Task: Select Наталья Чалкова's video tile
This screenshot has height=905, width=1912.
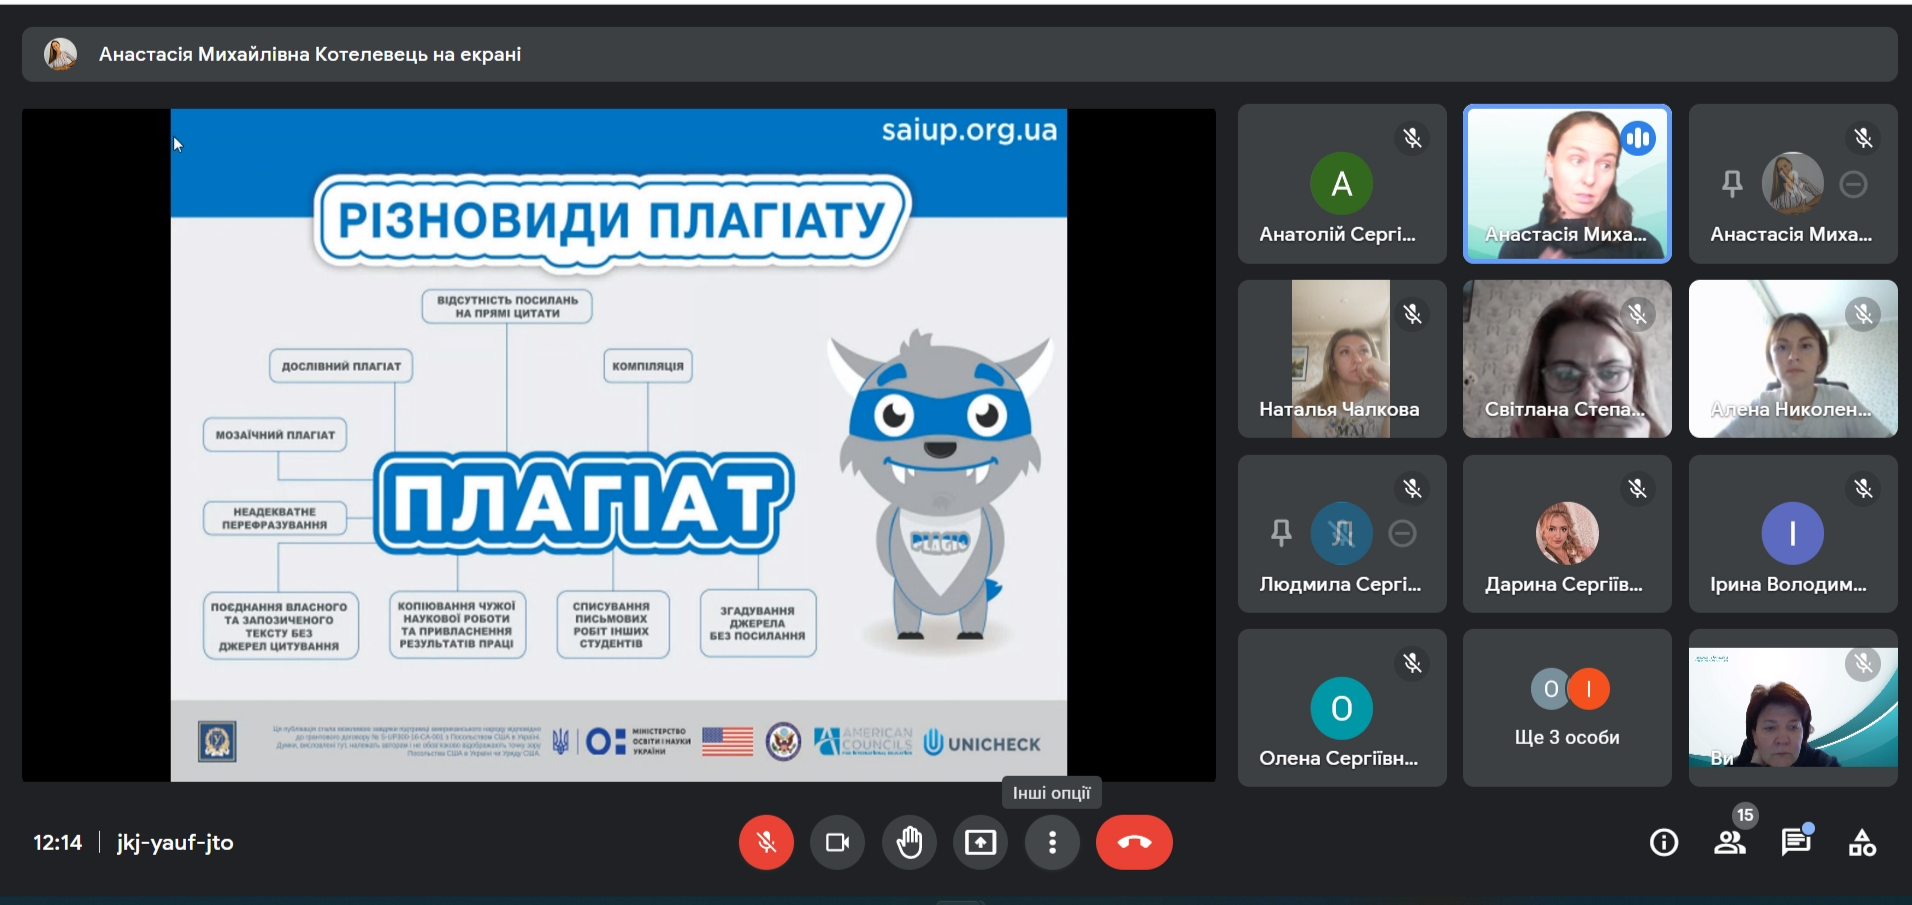Action: 1341,359
